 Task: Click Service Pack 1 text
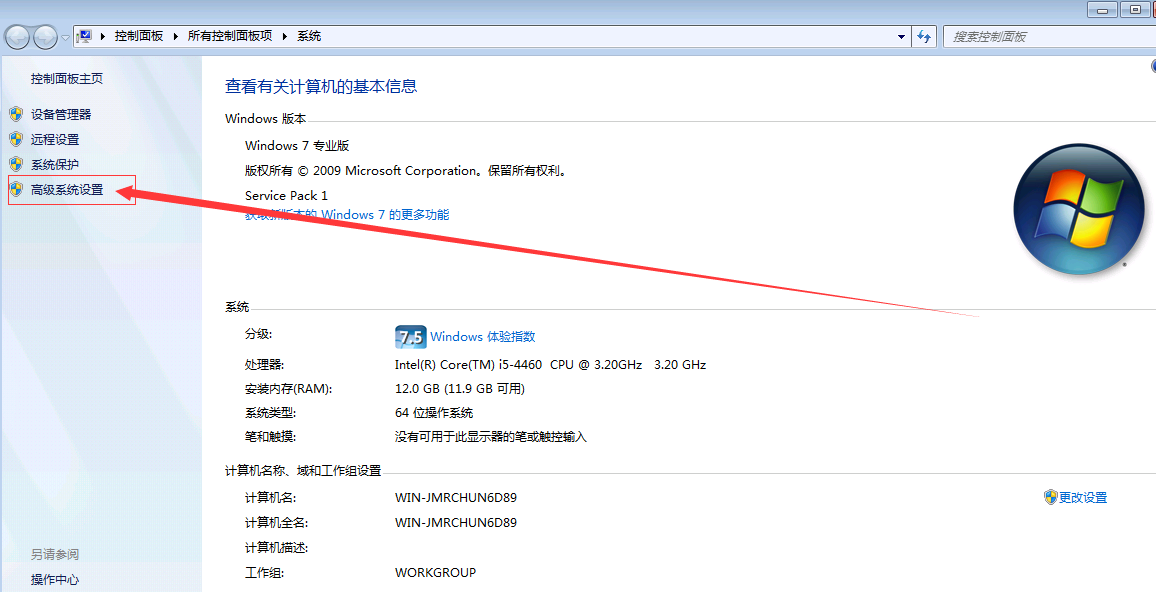(286, 195)
